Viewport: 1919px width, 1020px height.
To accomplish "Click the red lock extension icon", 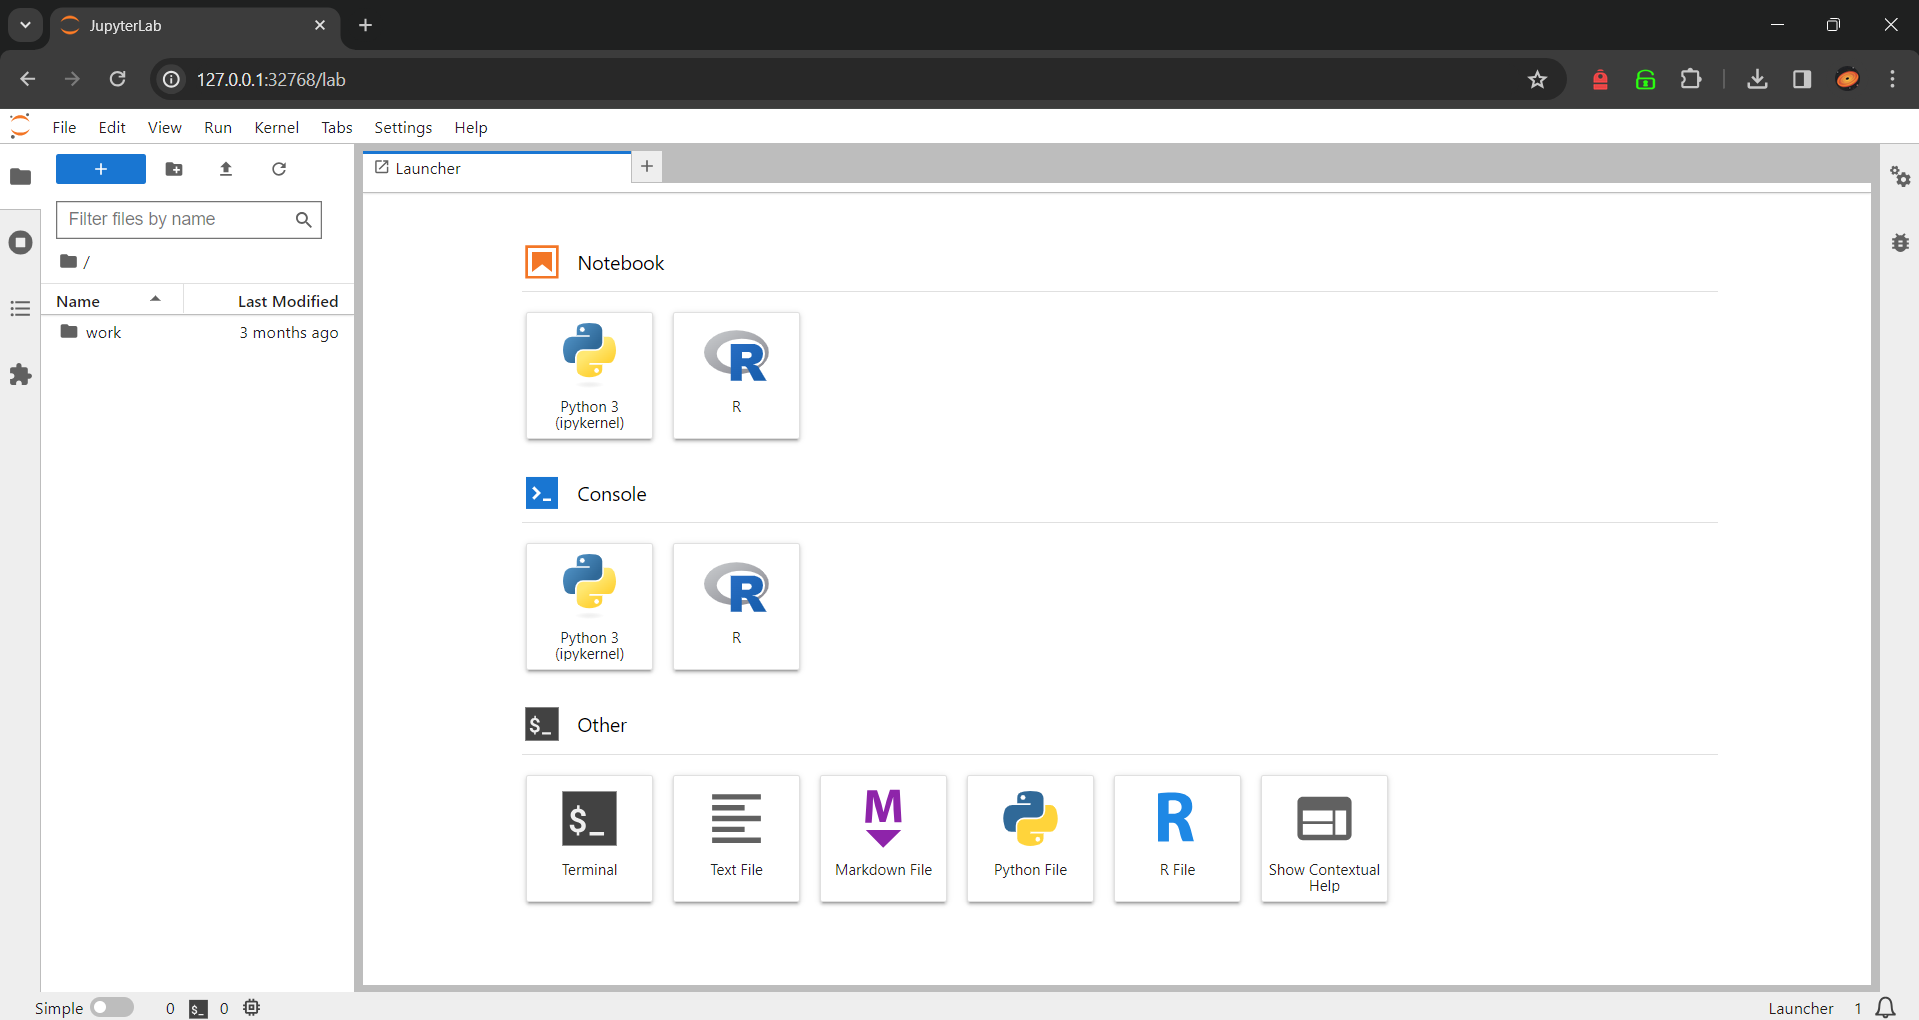I will point(1600,79).
